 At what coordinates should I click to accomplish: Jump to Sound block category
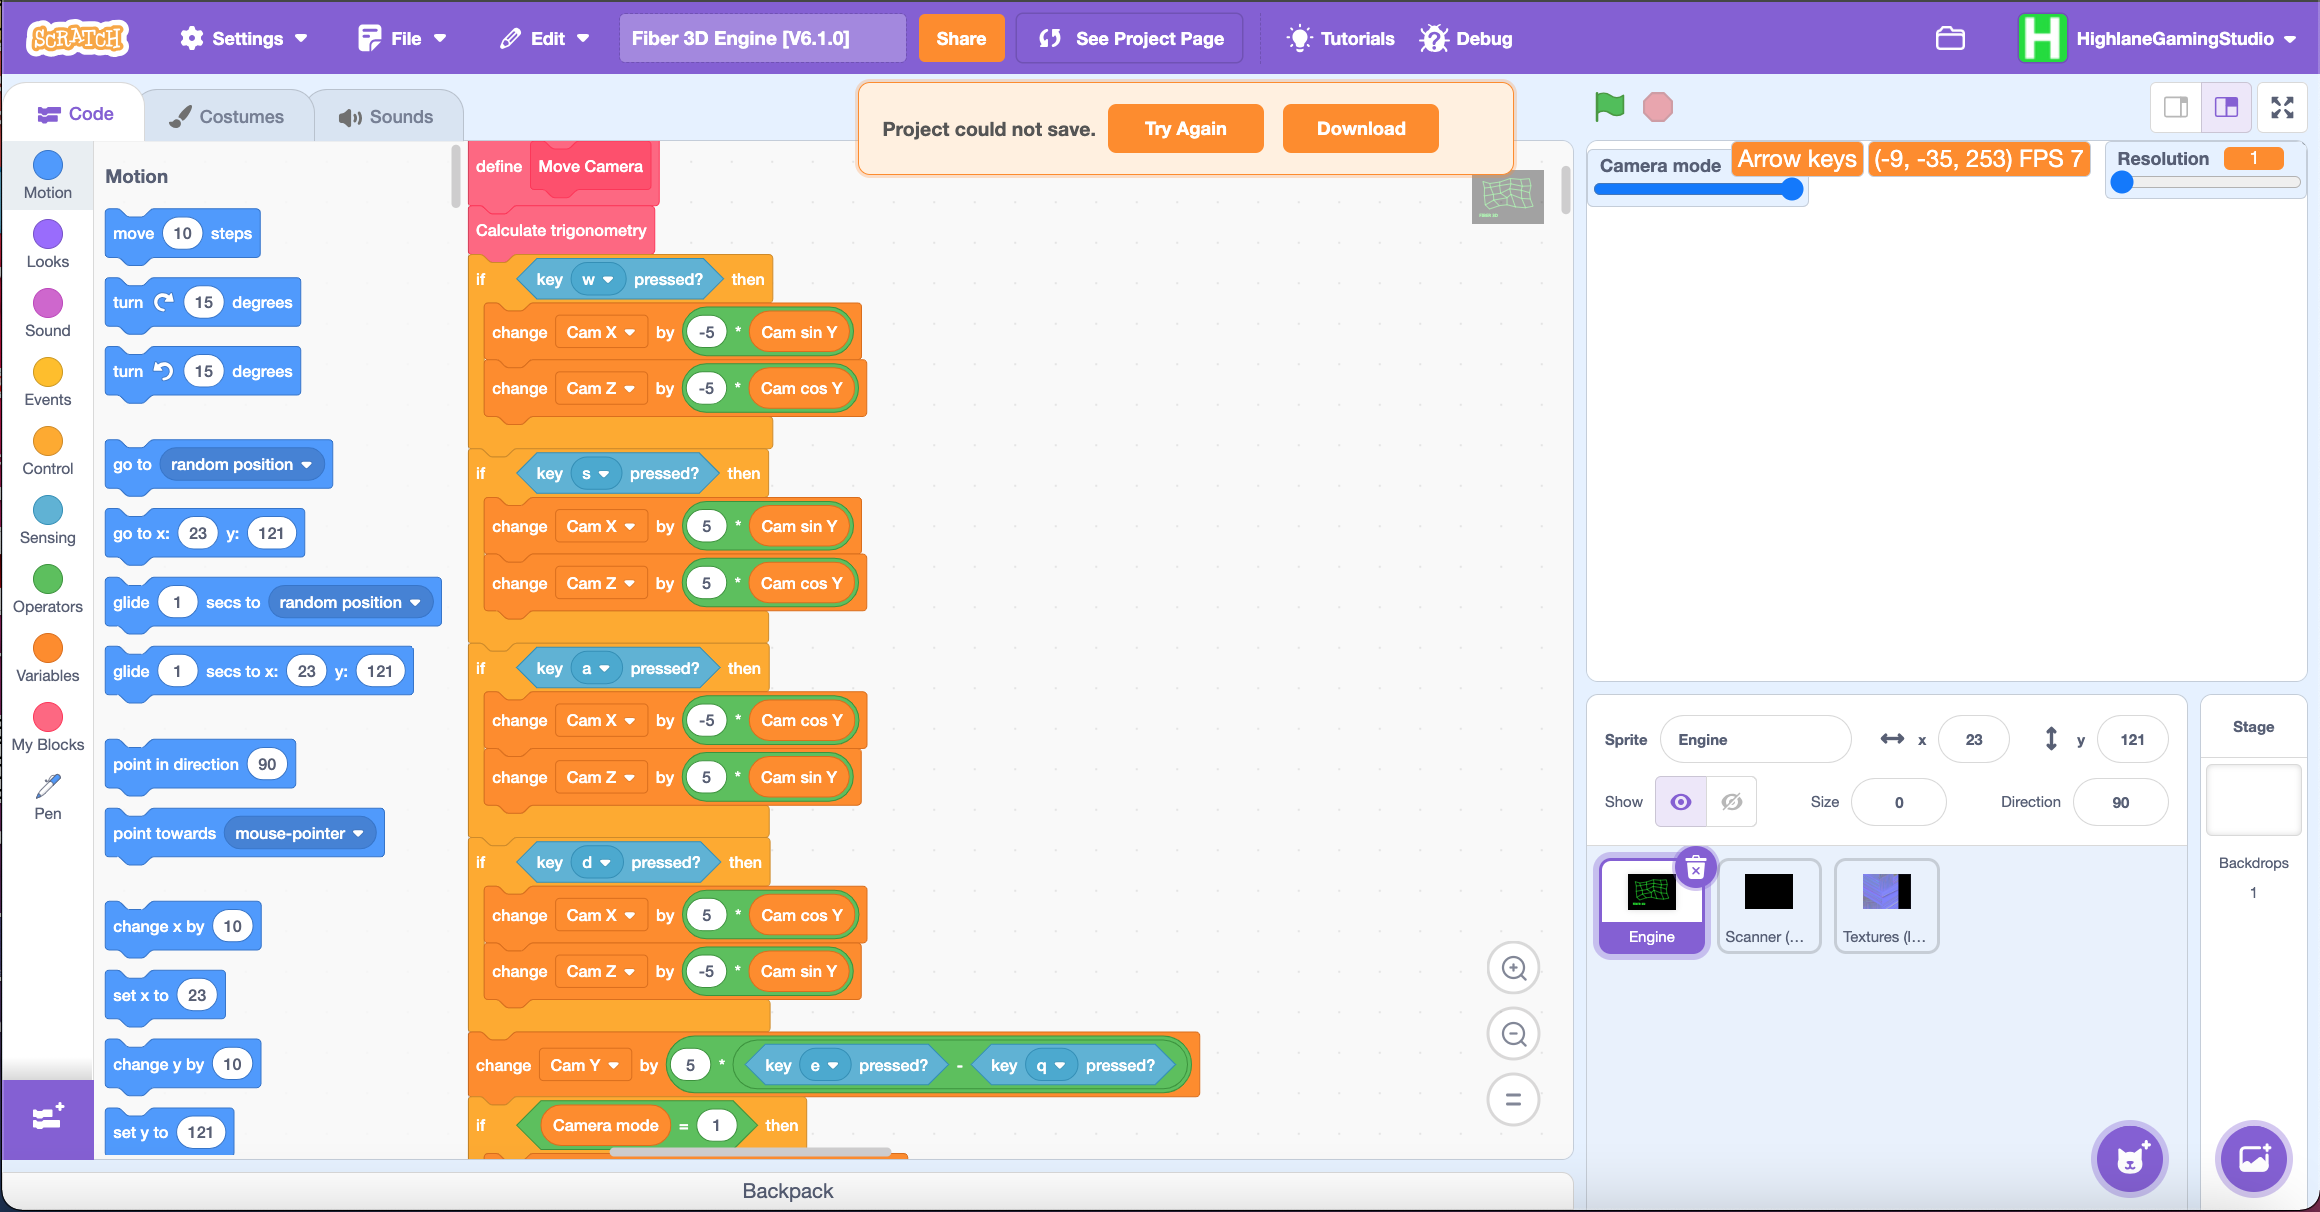[x=48, y=314]
